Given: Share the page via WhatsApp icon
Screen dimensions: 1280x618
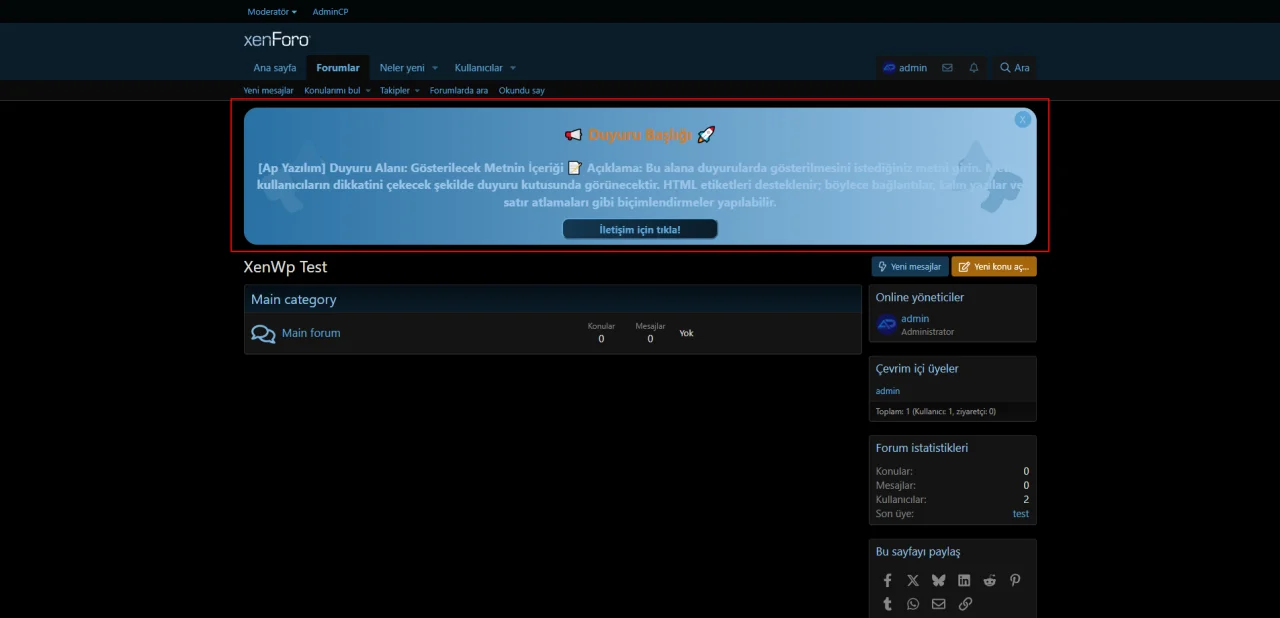Looking at the screenshot, I should (x=913, y=603).
